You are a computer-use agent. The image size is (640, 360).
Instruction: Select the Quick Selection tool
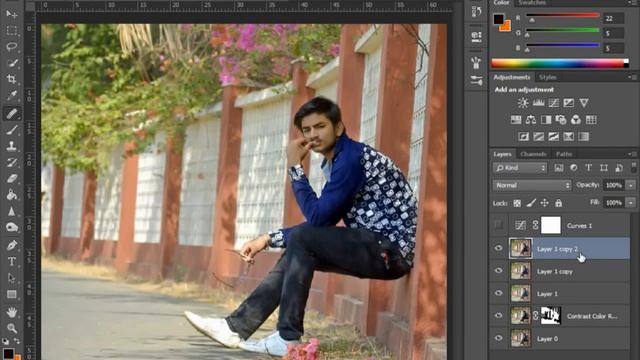[12, 63]
